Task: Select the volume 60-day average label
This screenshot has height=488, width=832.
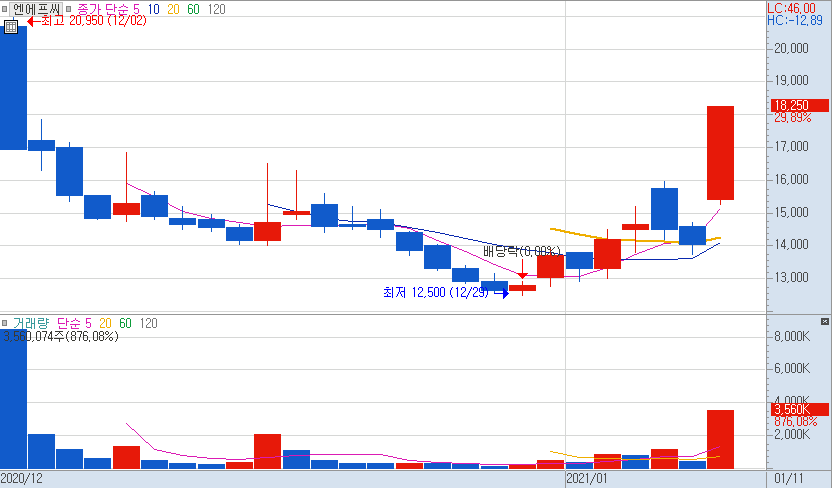Action: [125, 323]
